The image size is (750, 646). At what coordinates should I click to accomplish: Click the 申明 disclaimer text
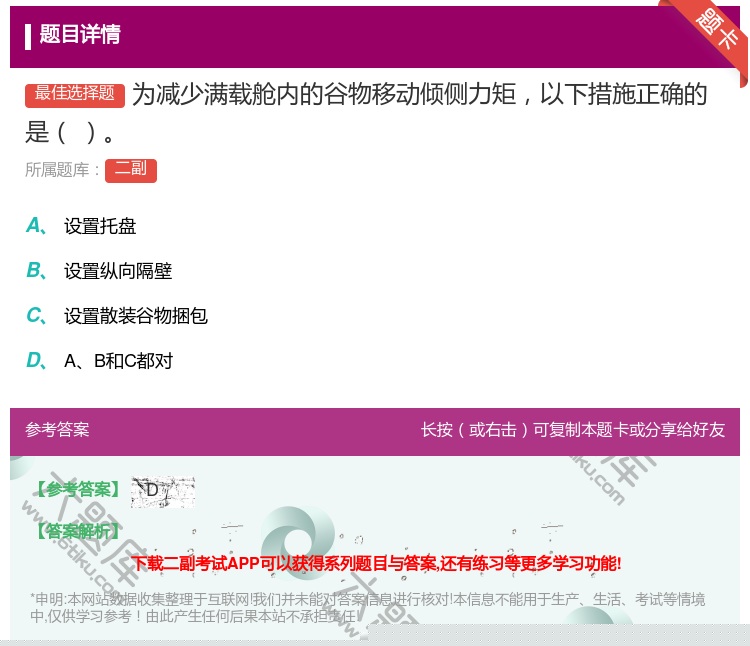pyautogui.click(x=367, y=607)
